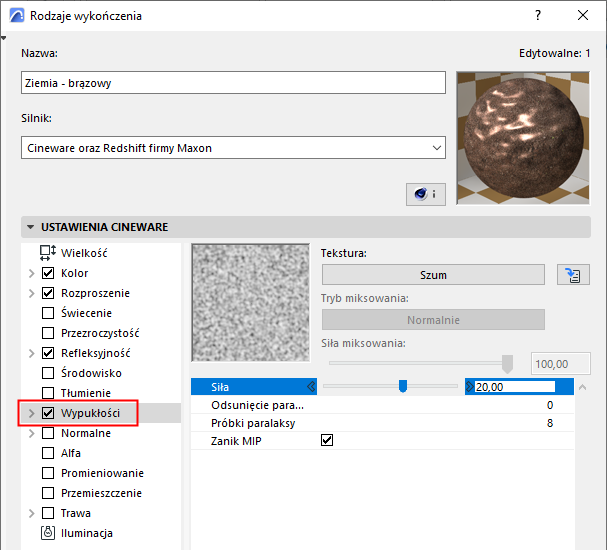
Task: Select the Refleksyjność channel label
Action: [x=96, y=353]
